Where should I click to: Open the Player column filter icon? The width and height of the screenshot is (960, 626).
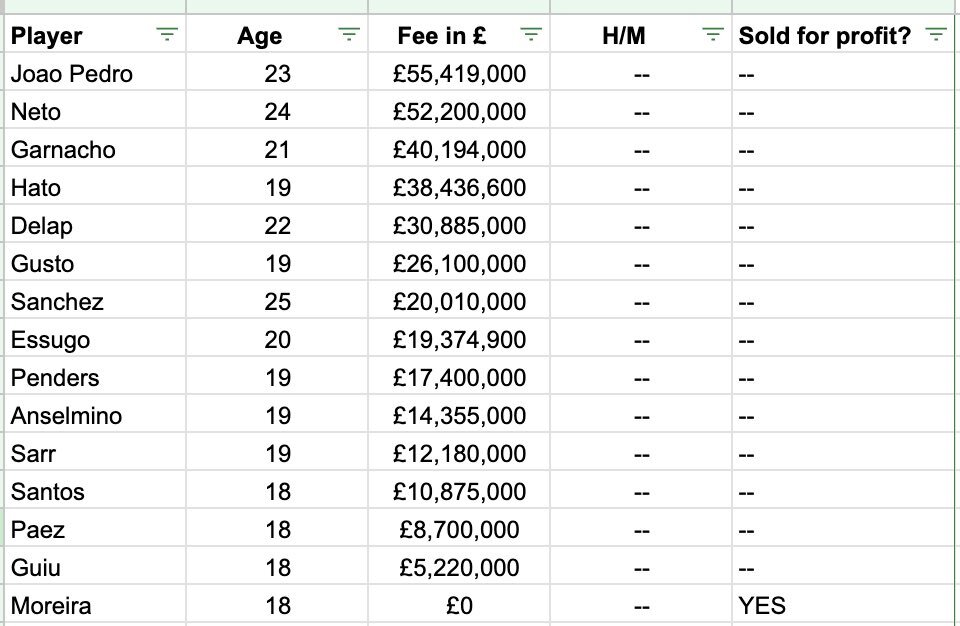(167, 34)
